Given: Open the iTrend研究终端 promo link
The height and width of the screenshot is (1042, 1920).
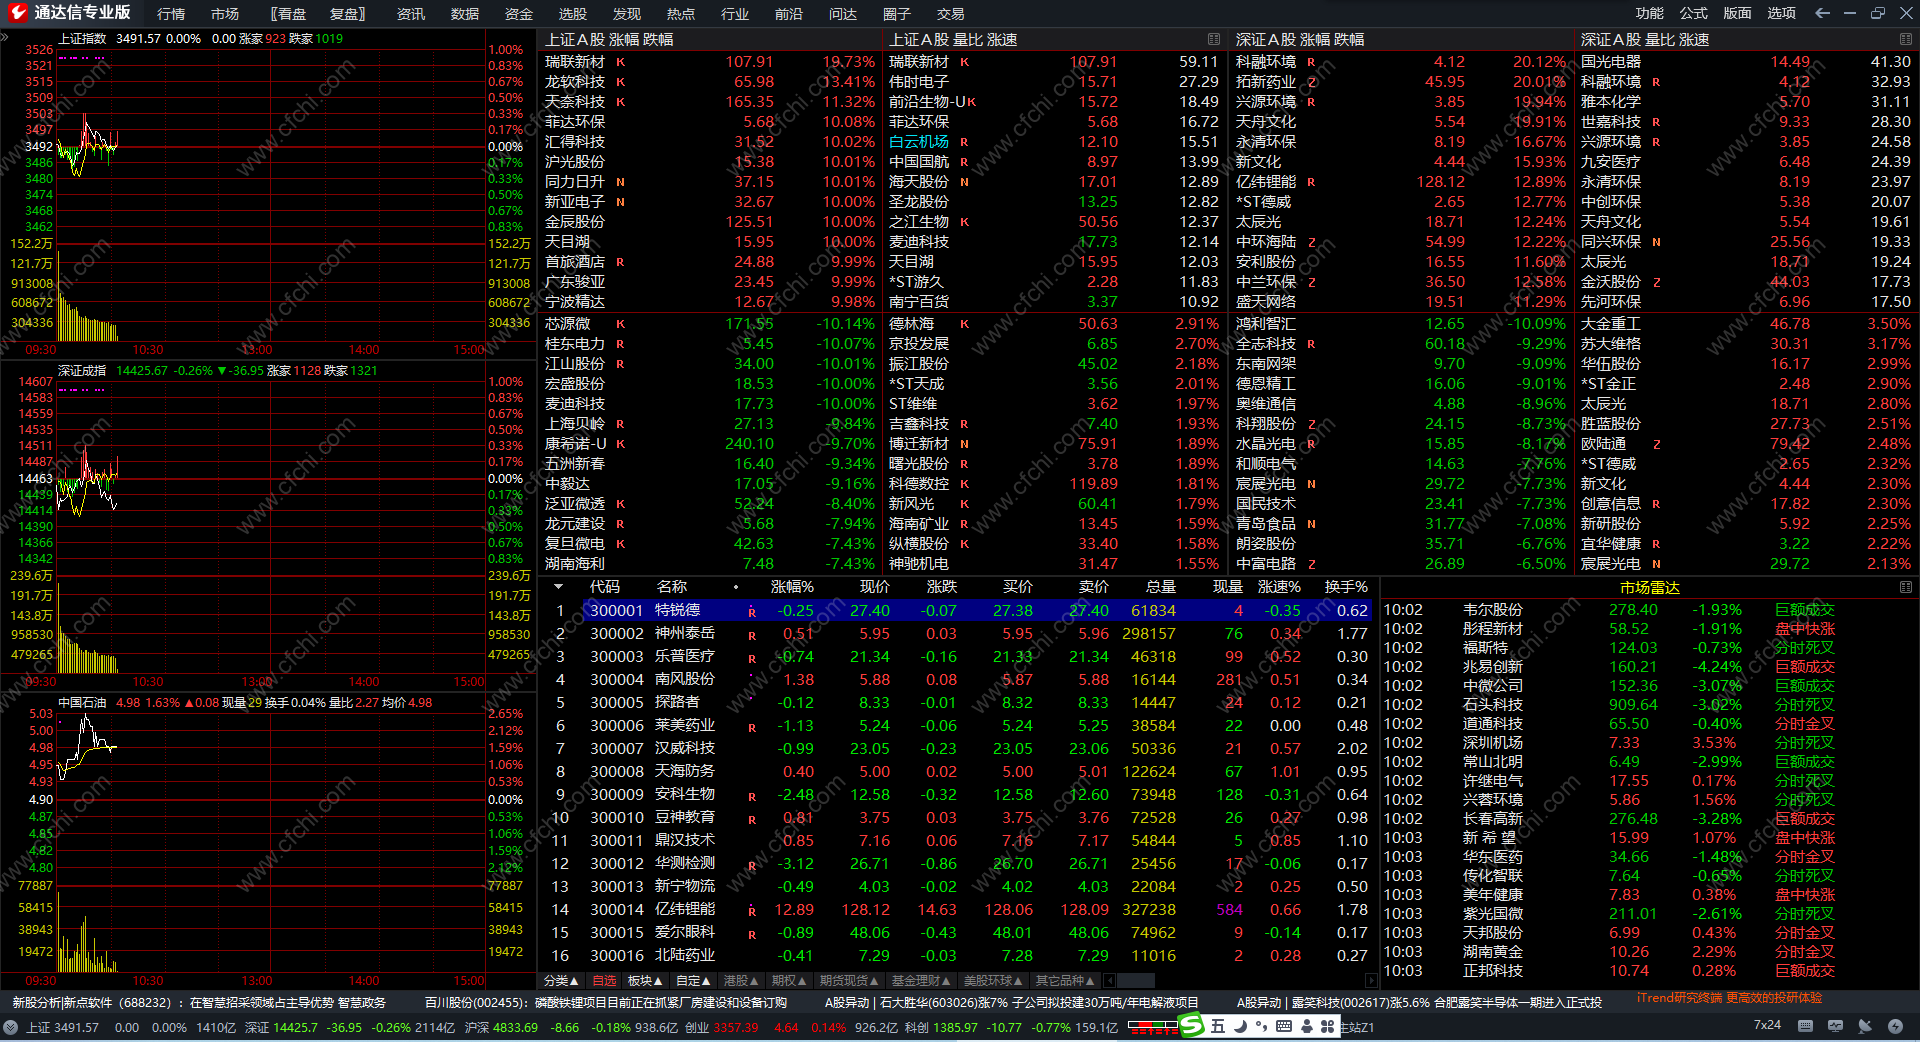Looking at the screenshot, I should pos(1730,998).
